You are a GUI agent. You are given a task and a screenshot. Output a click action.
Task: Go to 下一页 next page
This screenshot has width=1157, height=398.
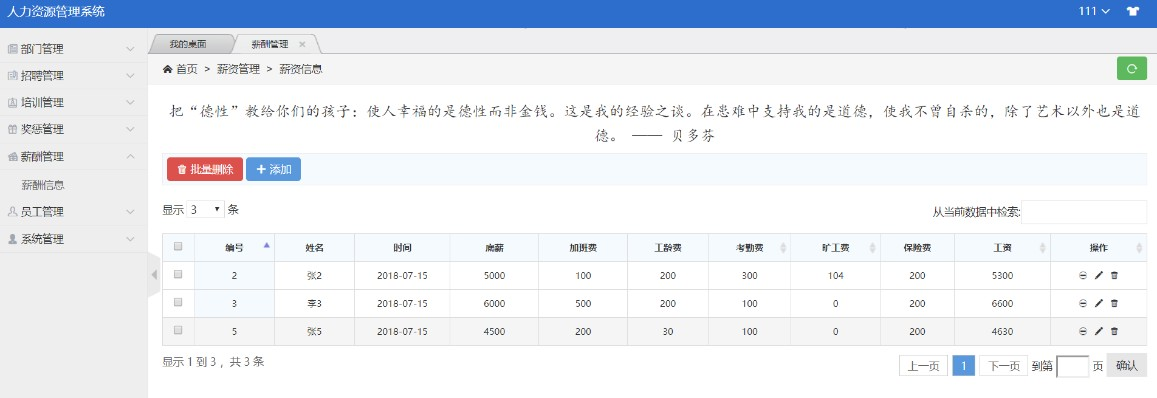click(x=1004, y=366)
